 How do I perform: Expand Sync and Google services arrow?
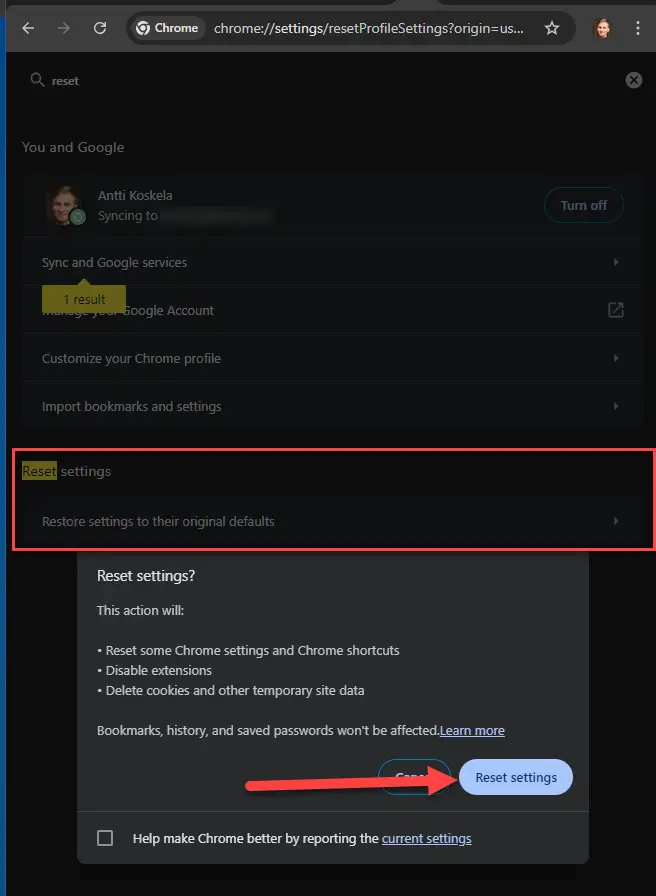(615, 262)
